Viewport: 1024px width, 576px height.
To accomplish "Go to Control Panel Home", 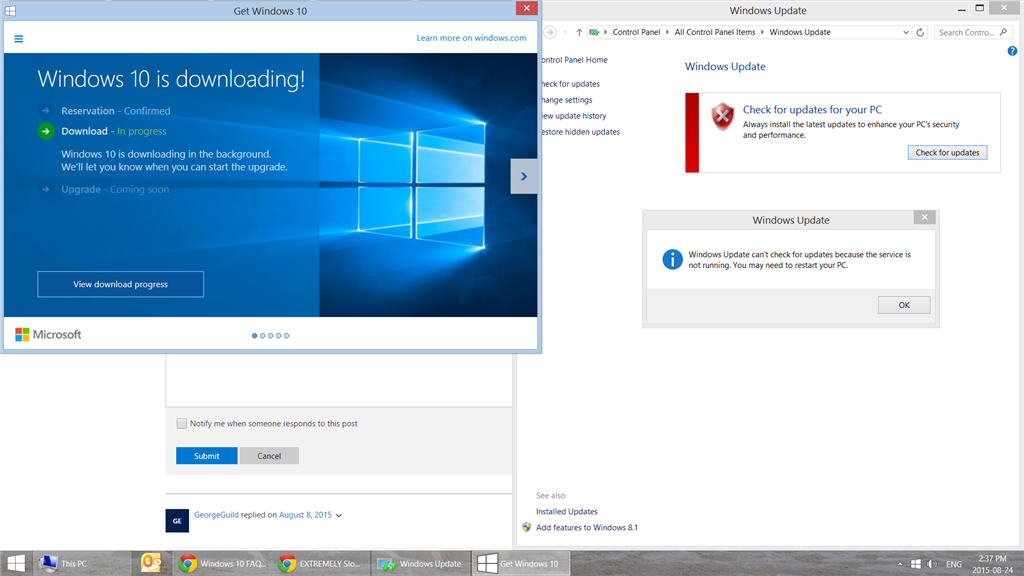I will click(x=573, y=59).
